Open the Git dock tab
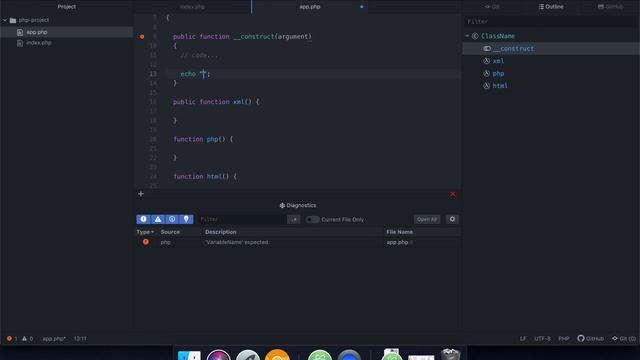The height and width of the screenshot is (360, 640). (x=492, y=7)
